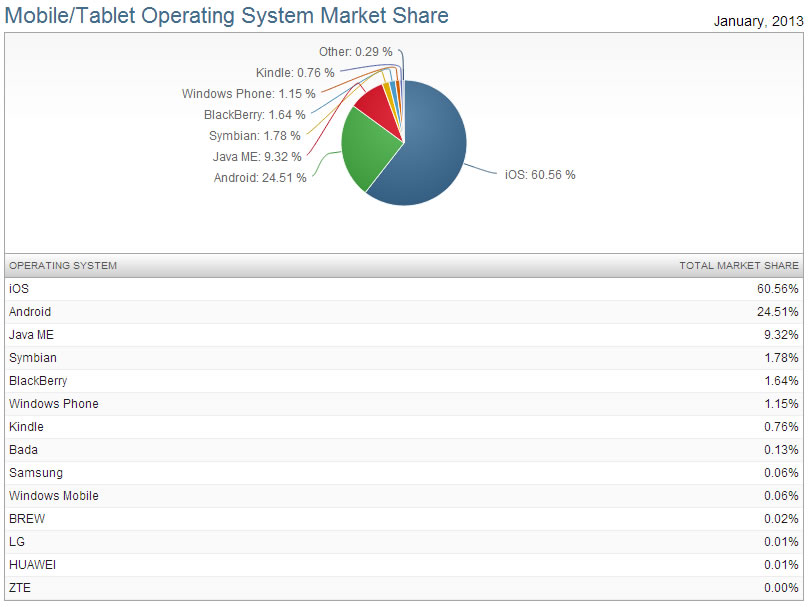Select the HUAWEI row name in table
Image resolution: width=810 pixels, height=607 pixels.
(x=32, y=565)
